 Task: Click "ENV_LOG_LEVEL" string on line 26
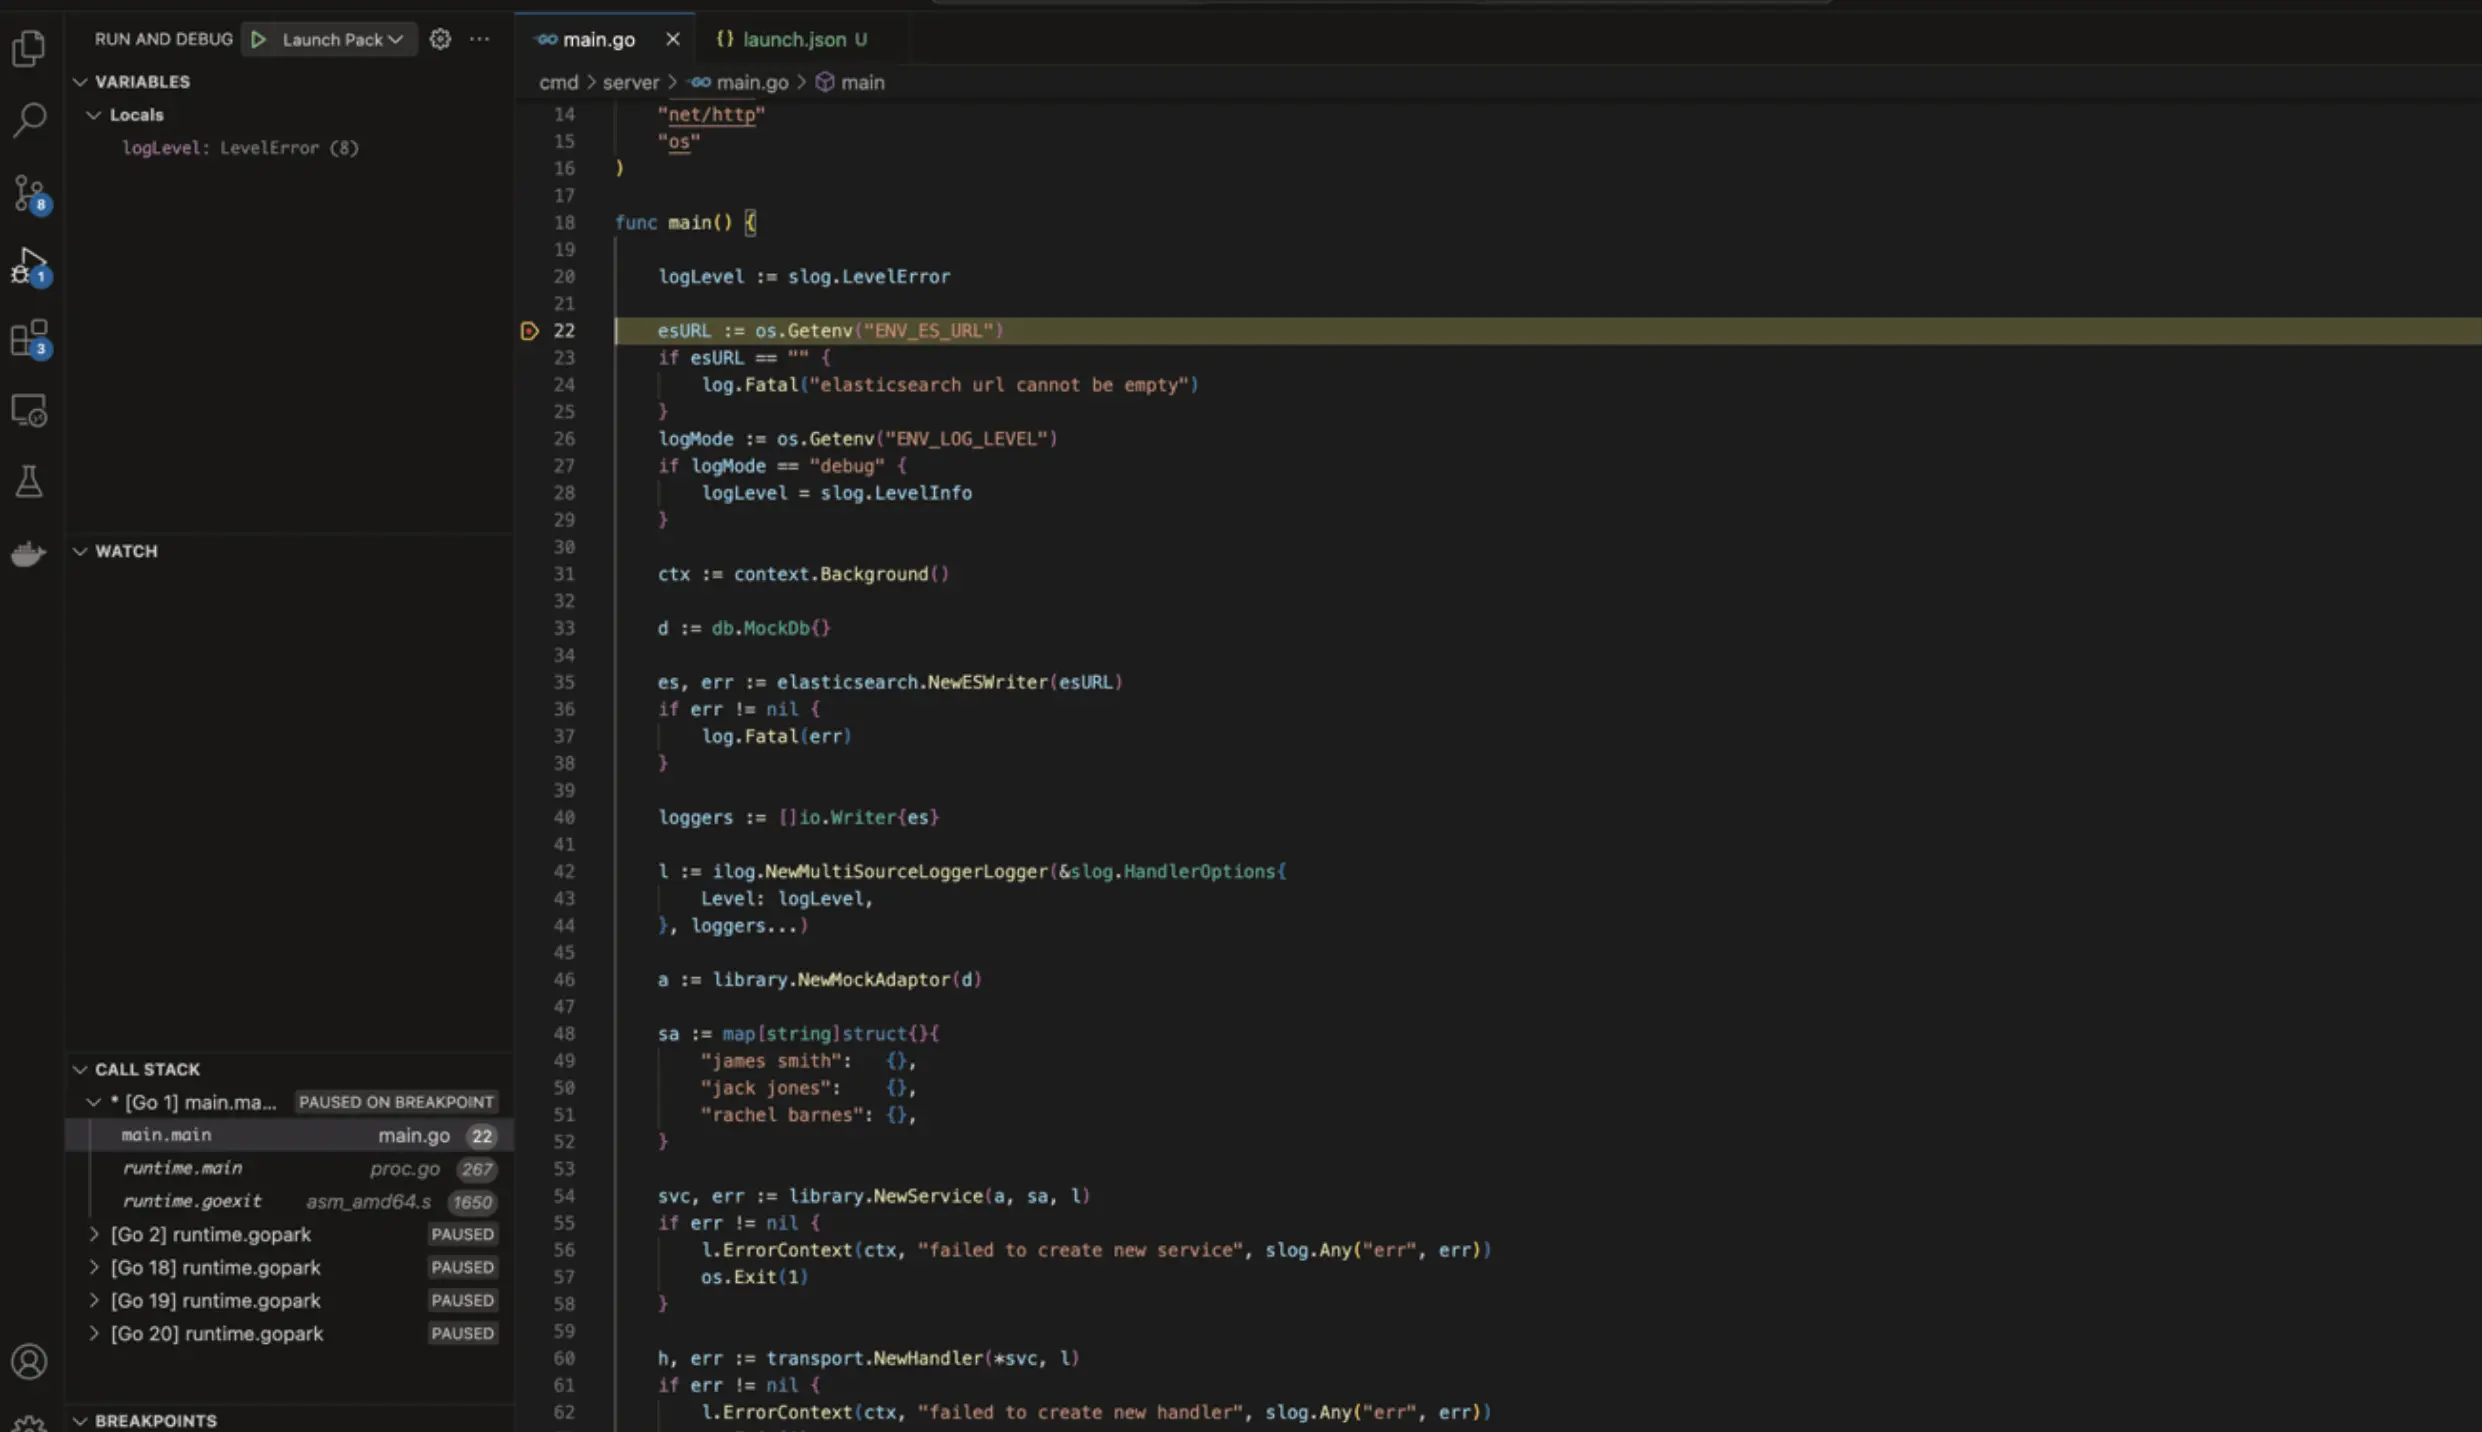[966, 439]
